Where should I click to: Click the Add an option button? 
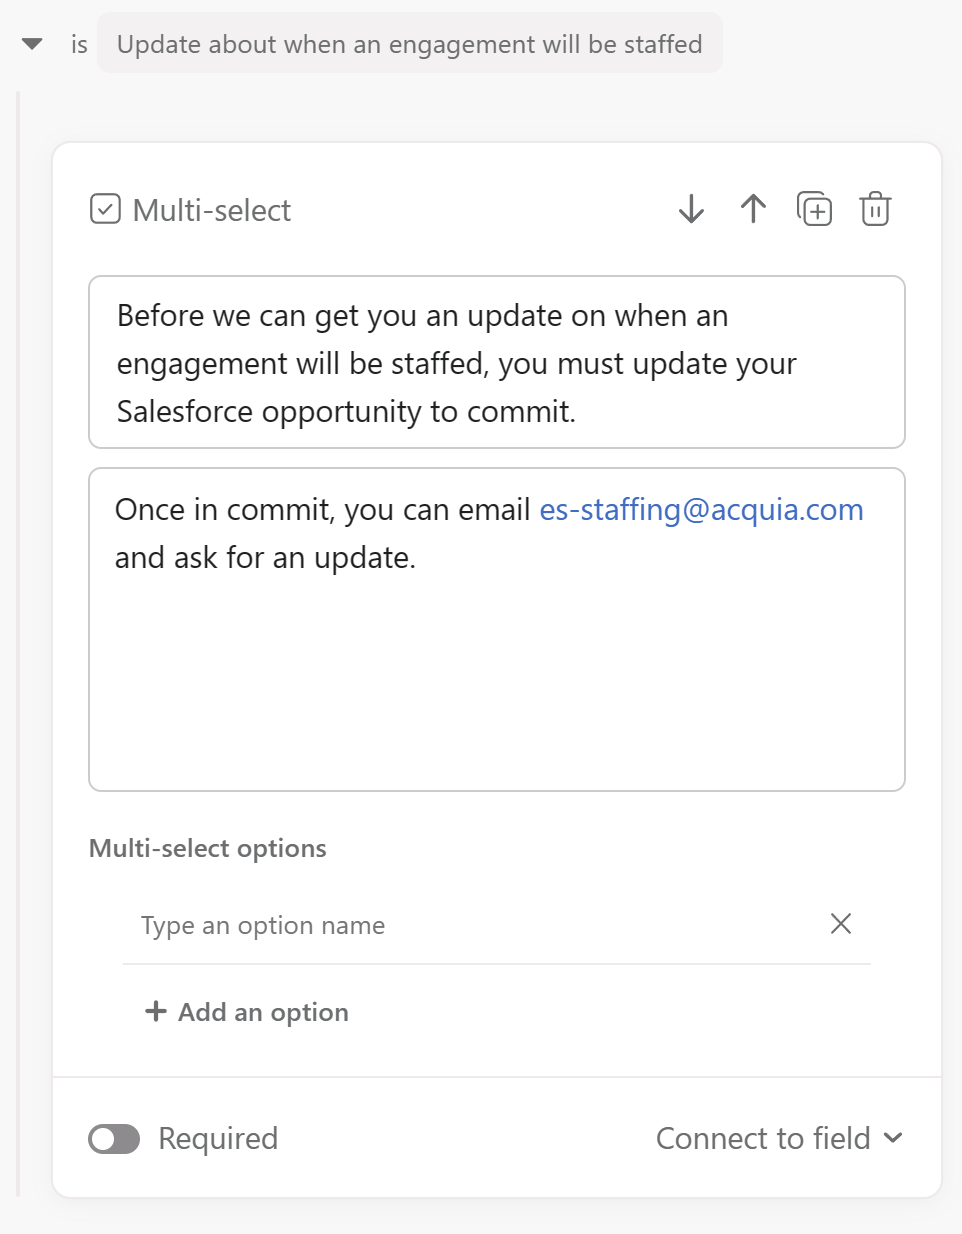click(263, 1012)
